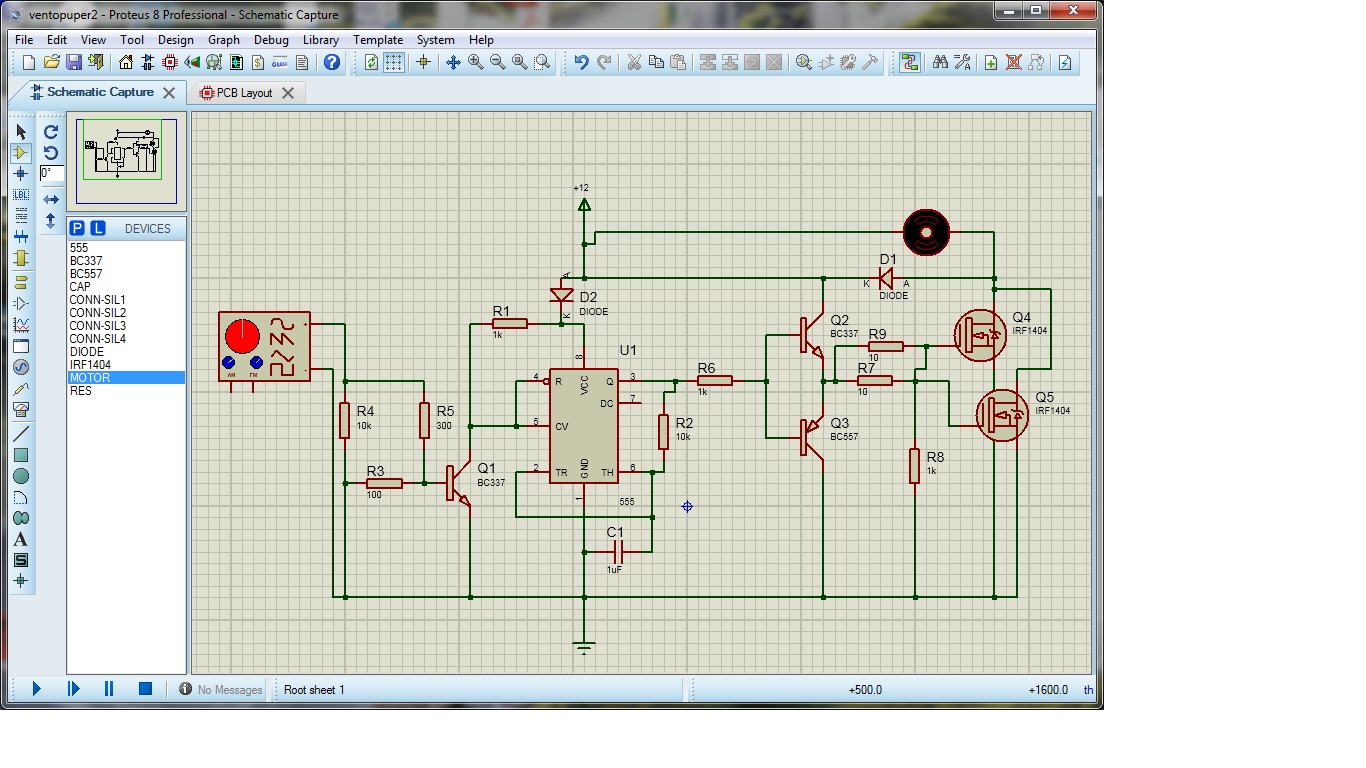Image resolution: width=1366 pixels, height=768 pixels.
Task: Open the Search and tag binoculars tool
Action: (940, 62)
